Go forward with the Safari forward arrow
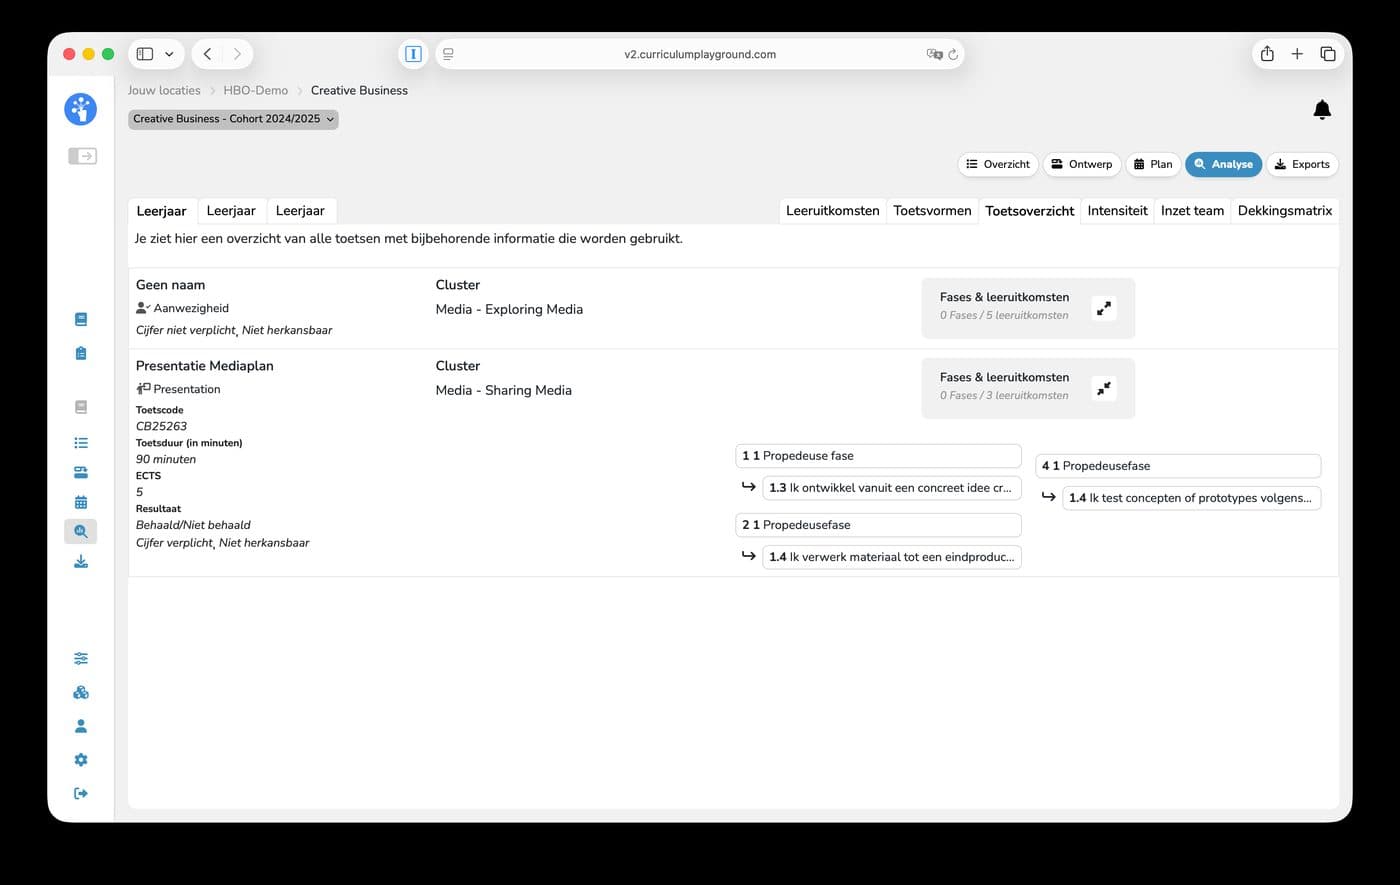Image resolution: width=1400 pixels, height=885 pixels. click(237, 54)
